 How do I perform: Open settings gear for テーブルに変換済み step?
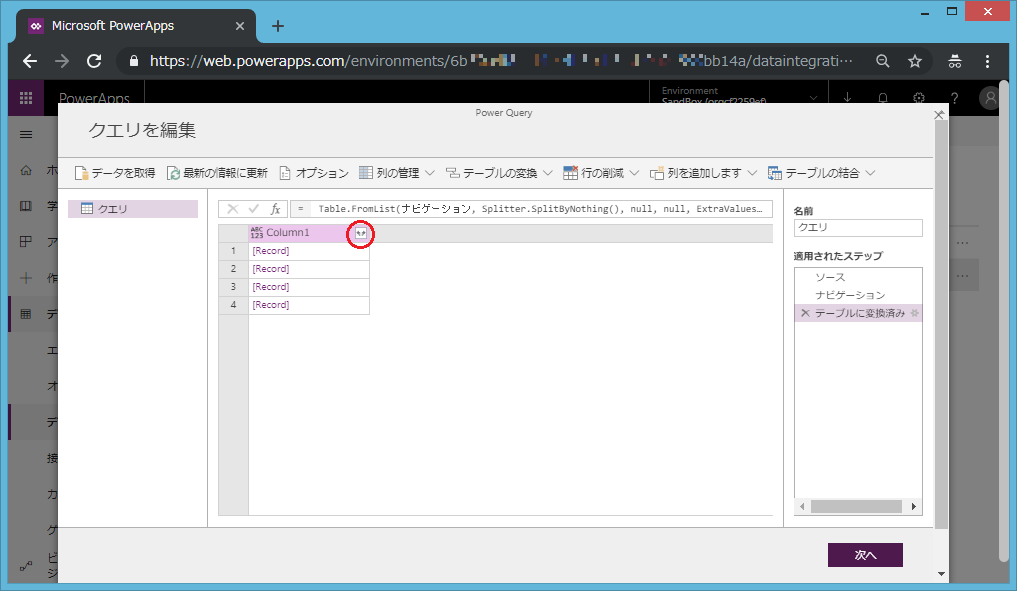click(915, 313)
